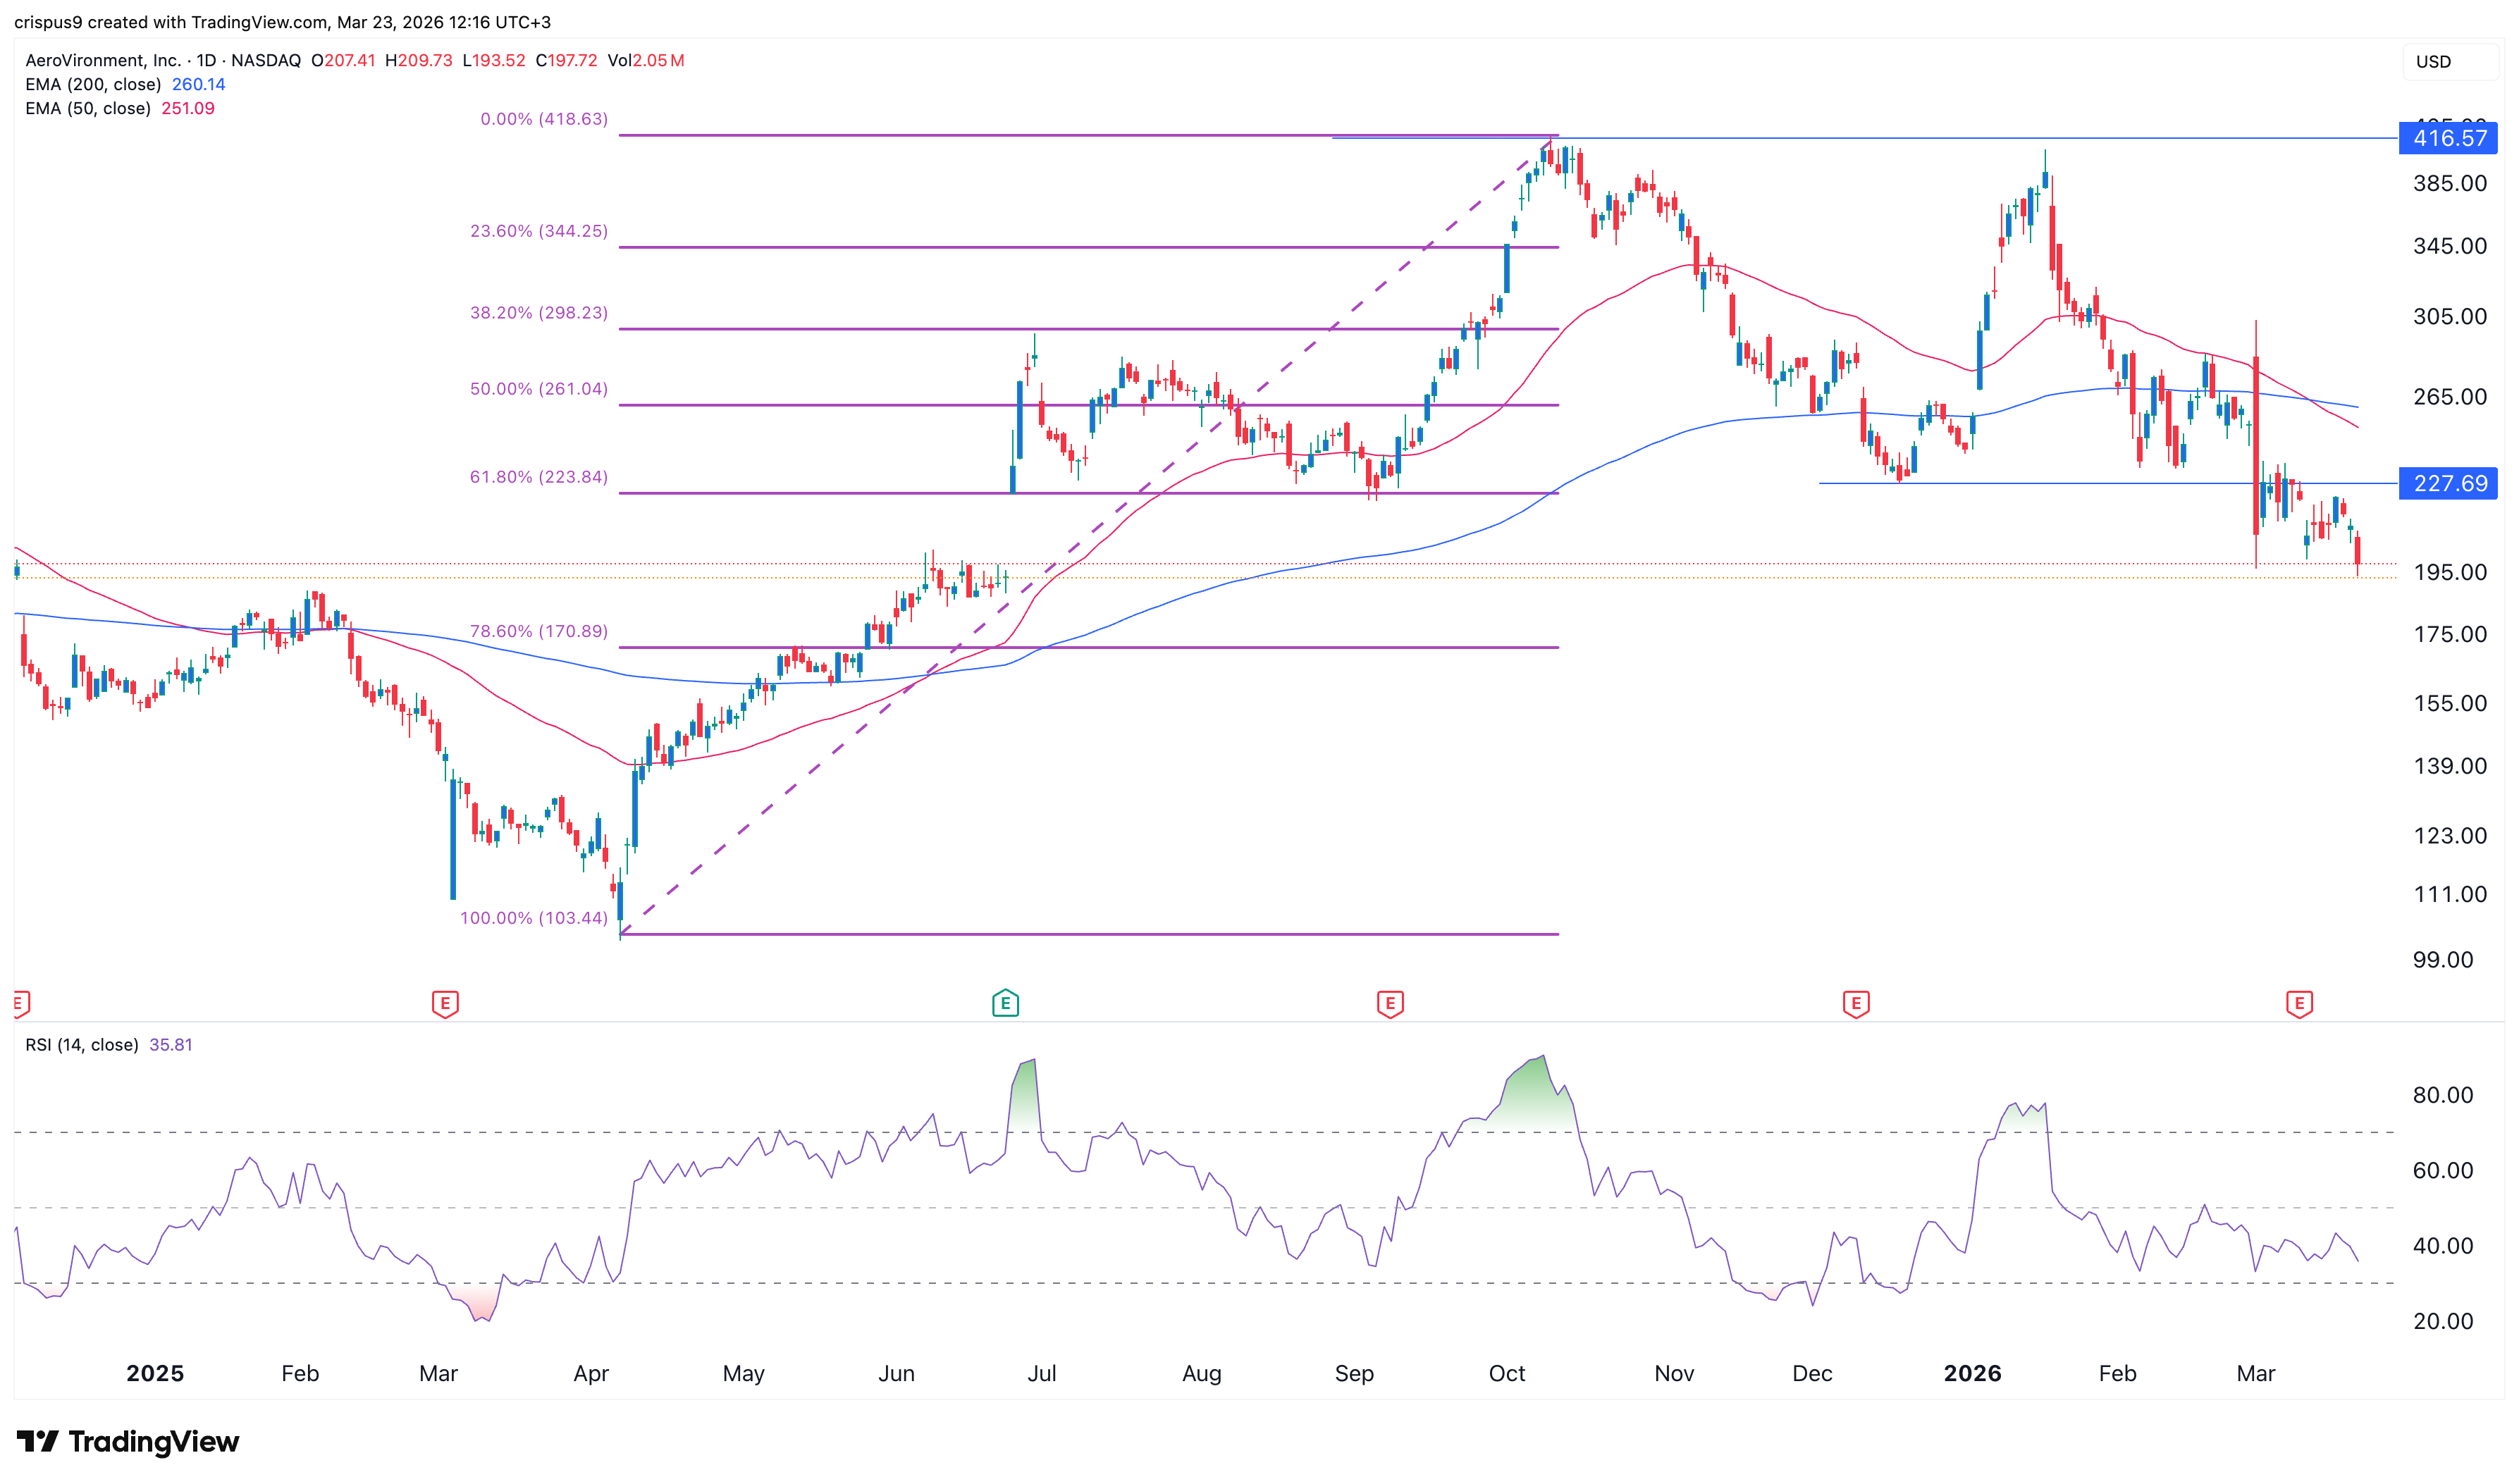The height and width of the screenshot is (1484, 2519).
Task: Click the 23.60% (344.25) Fibonacci label
Action: [538, 231]
